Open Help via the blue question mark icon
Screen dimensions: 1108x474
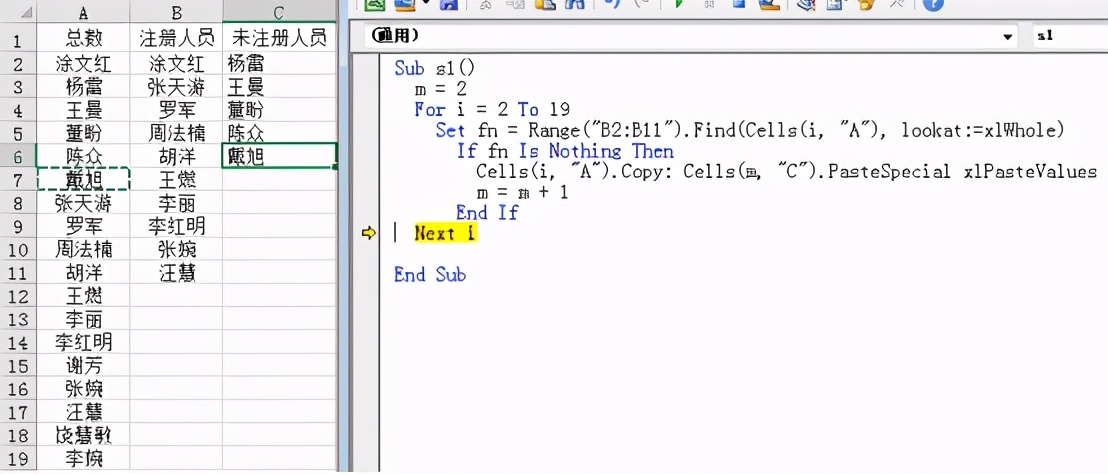pyautogui.click(x=933, y=4)
